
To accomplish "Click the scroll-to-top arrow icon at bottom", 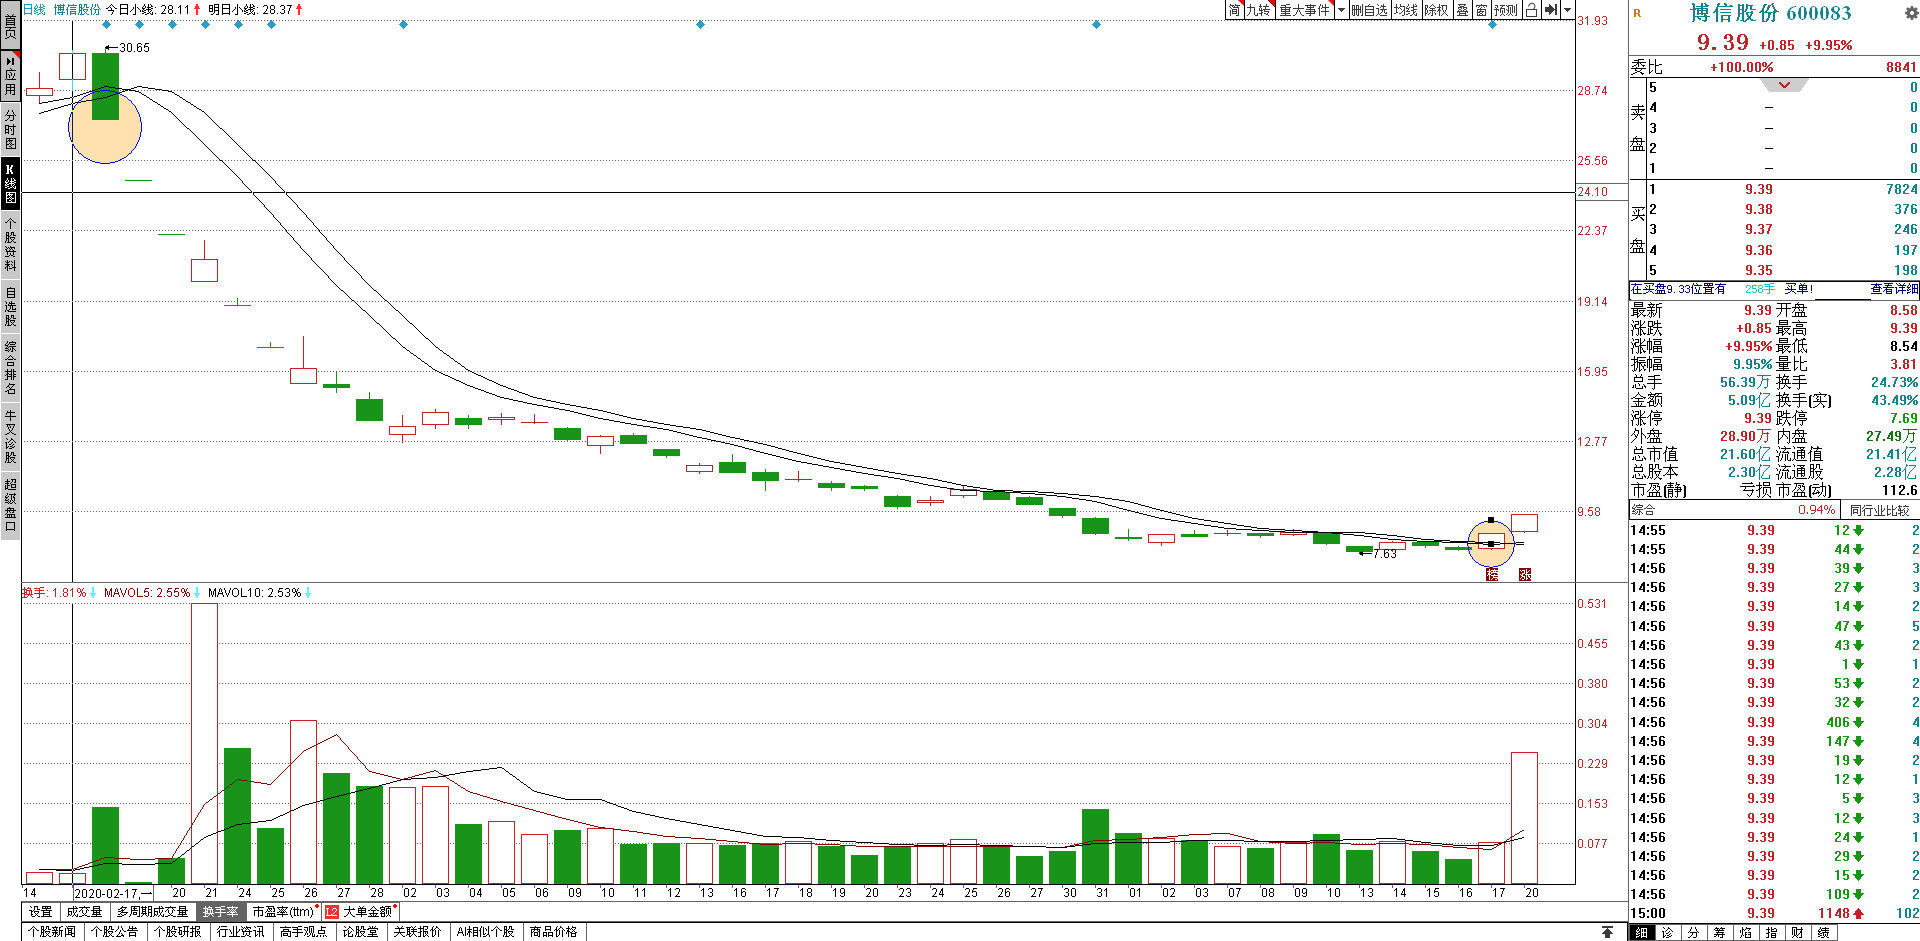I will 1607,932.
